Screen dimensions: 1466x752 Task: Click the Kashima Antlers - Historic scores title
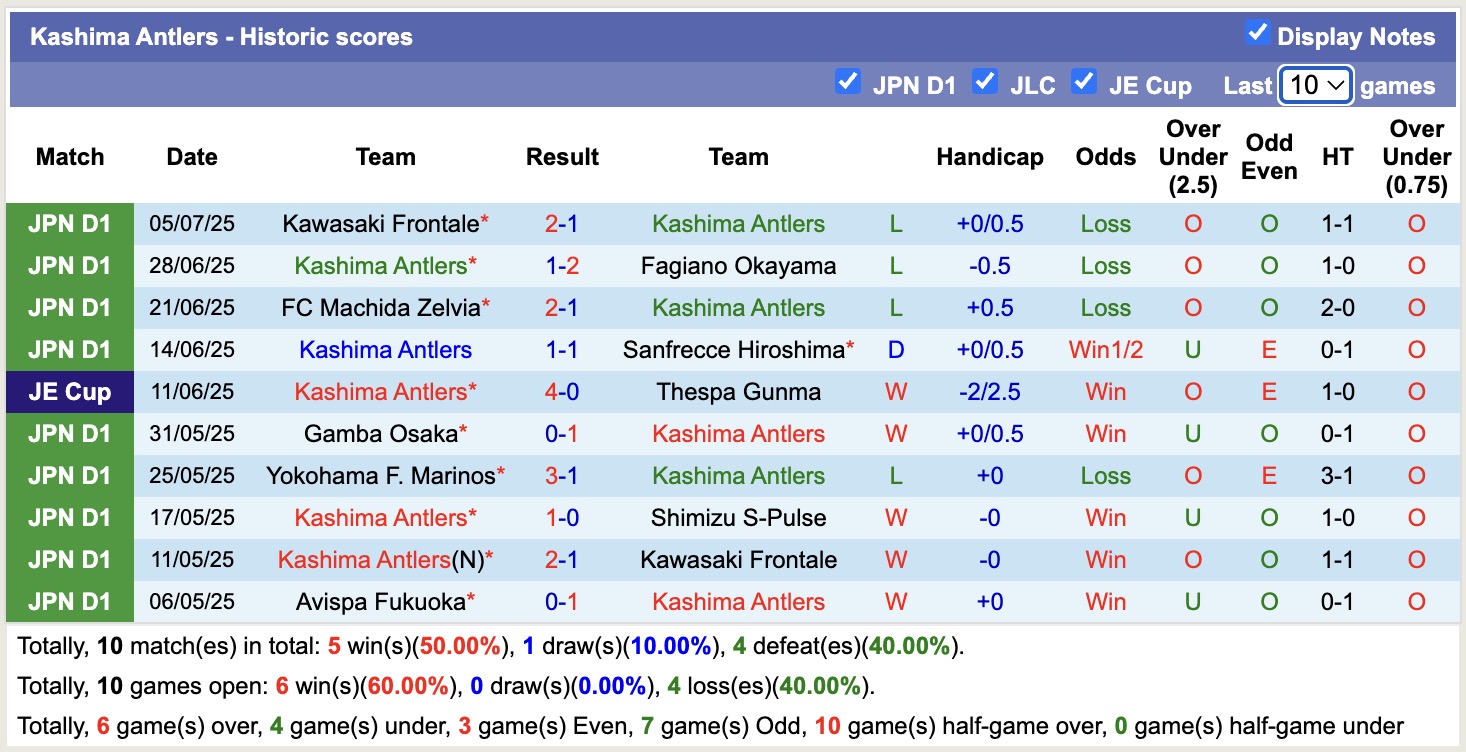pyautogui.click(x=222, y=36)
